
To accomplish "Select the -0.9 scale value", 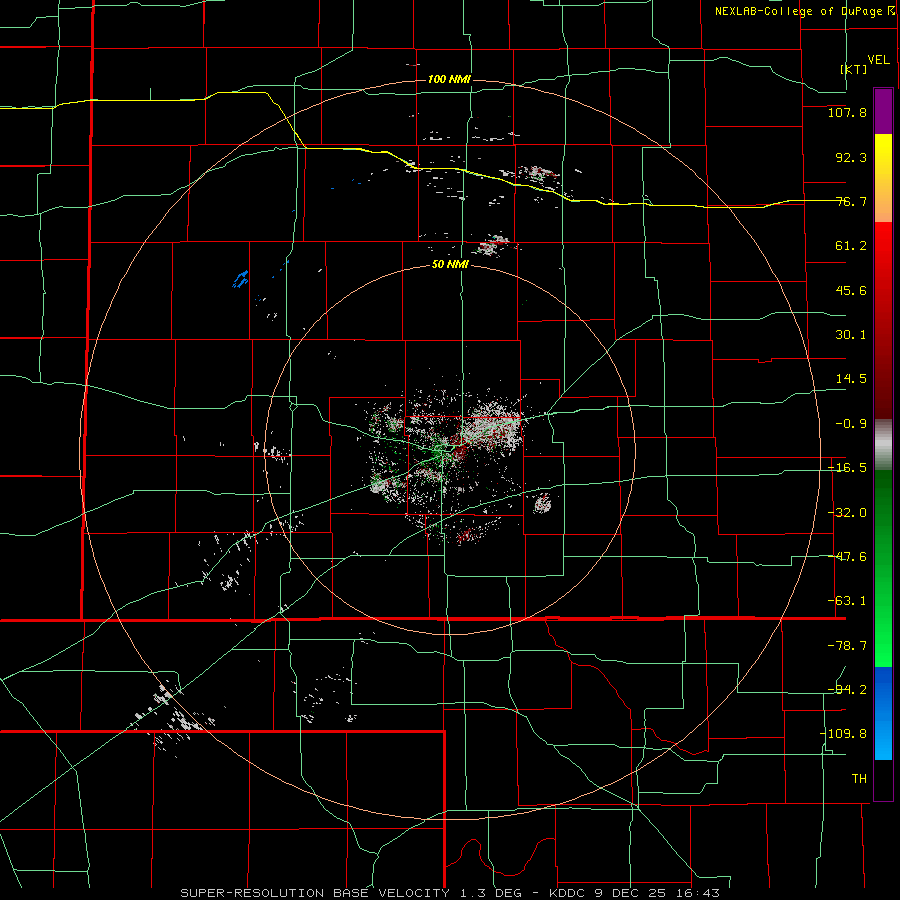I will 851,424.
